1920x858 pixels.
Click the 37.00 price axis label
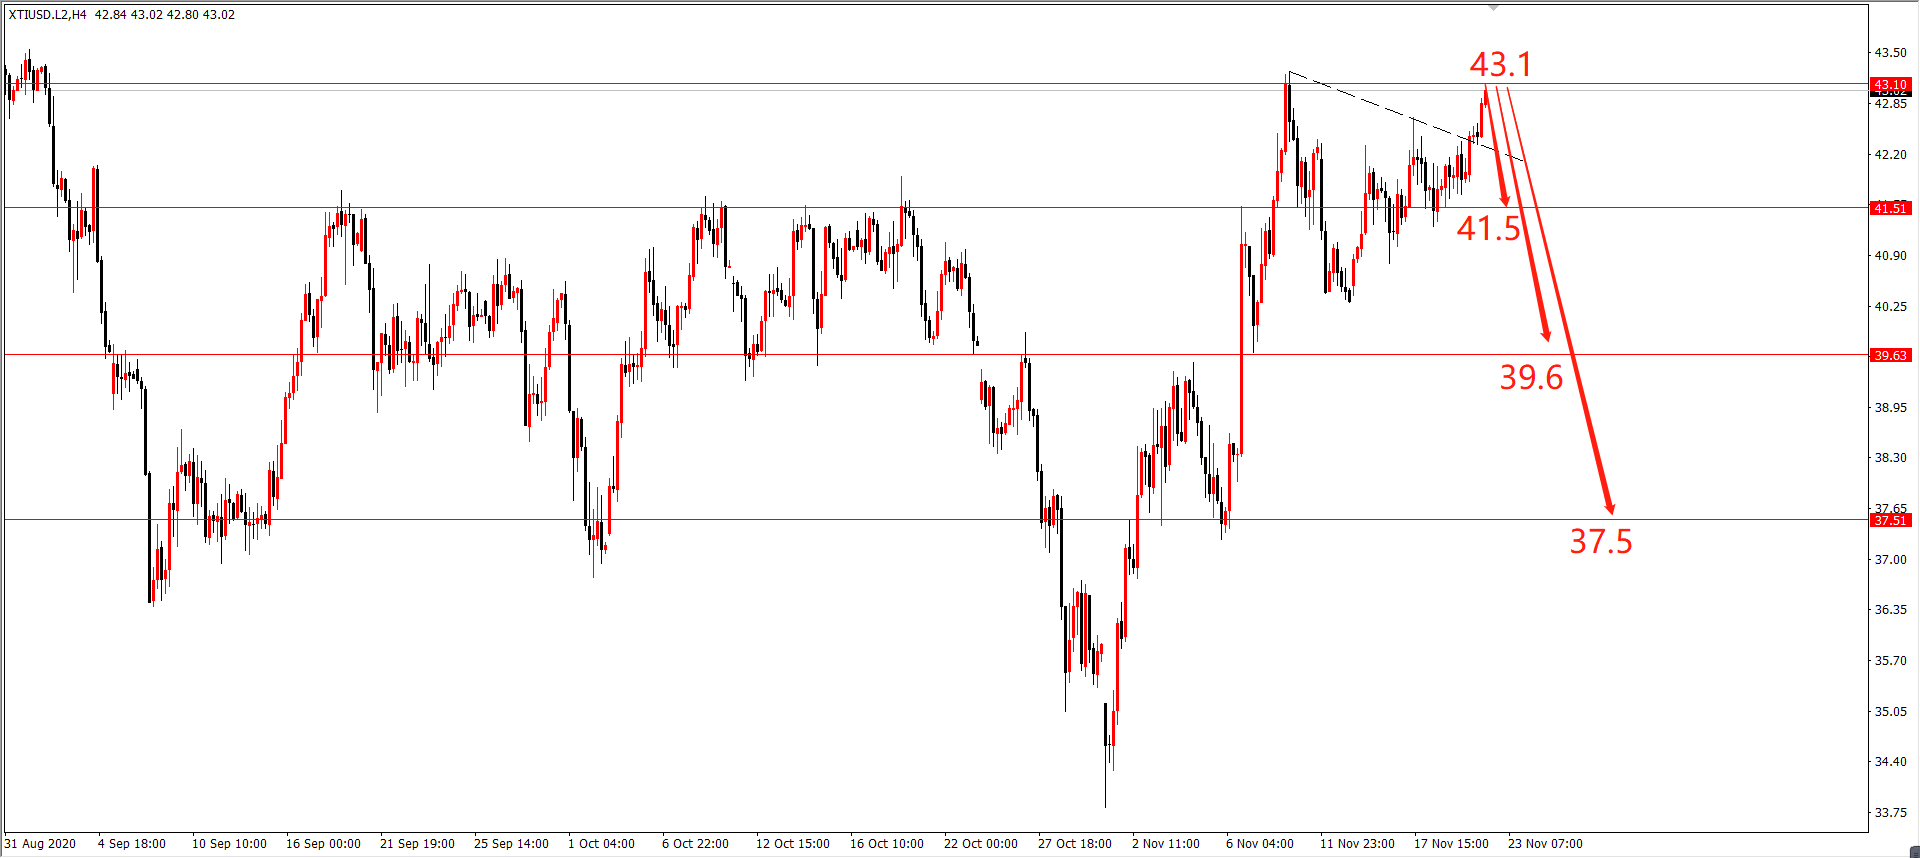tap(1890, 560)
